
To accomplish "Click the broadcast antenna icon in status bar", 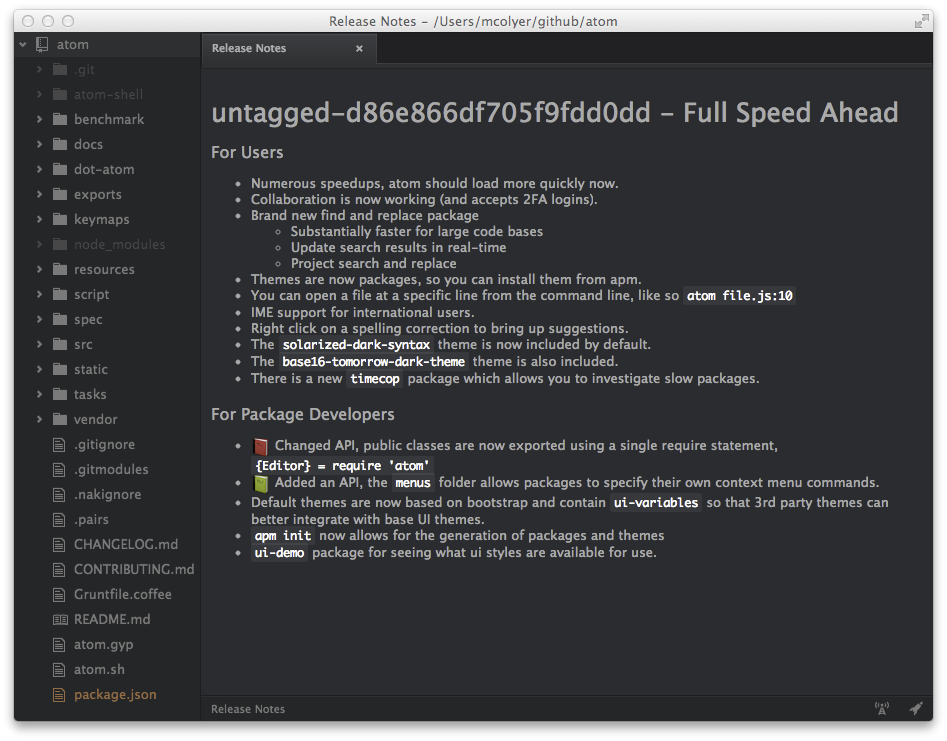I will click(882, 708).
